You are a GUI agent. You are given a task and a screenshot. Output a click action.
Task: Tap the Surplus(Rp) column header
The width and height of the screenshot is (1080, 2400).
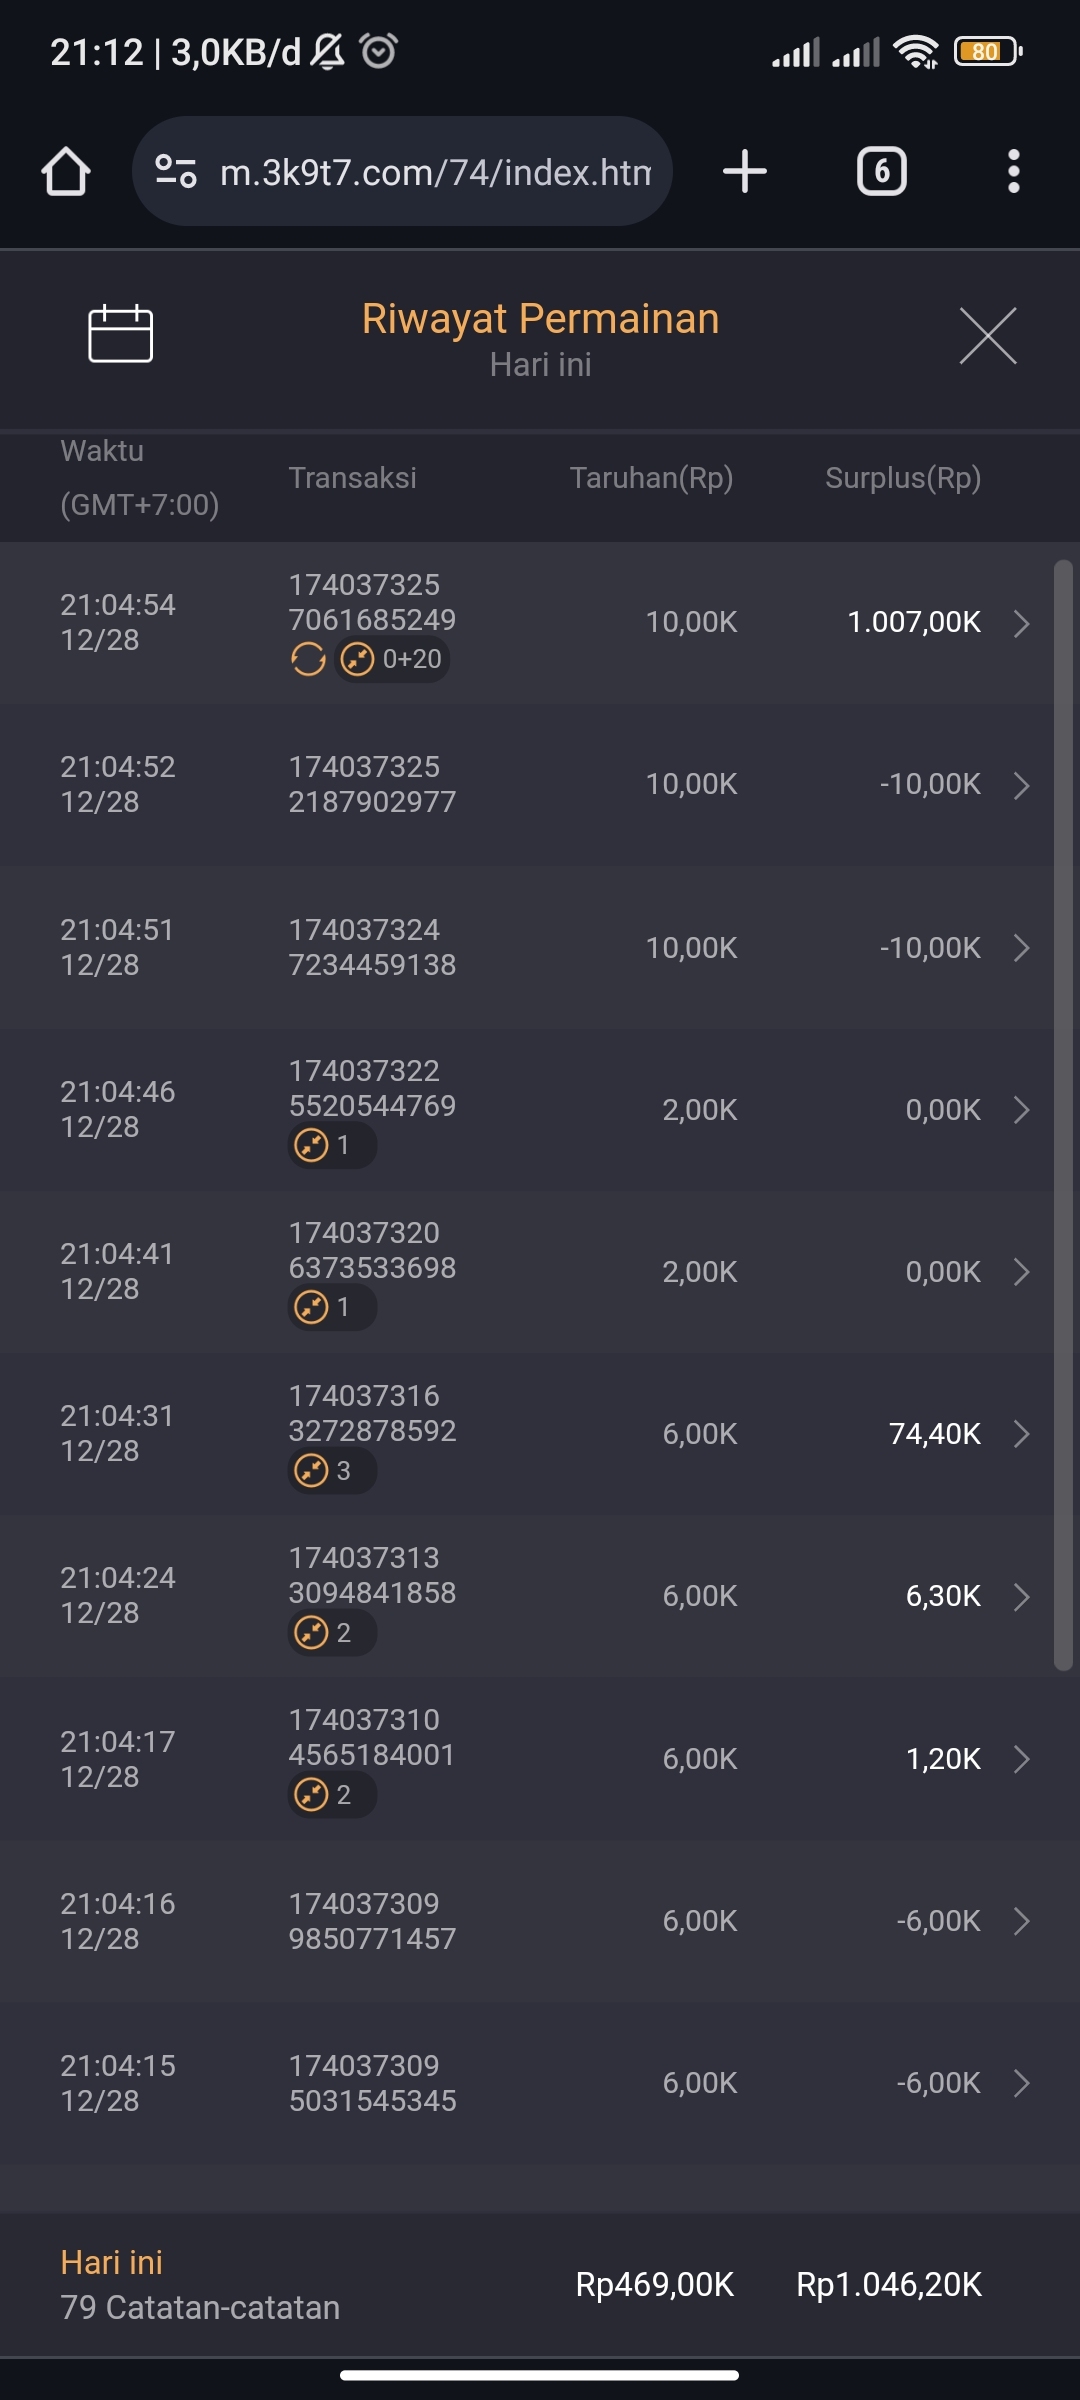tap(902, 478)
